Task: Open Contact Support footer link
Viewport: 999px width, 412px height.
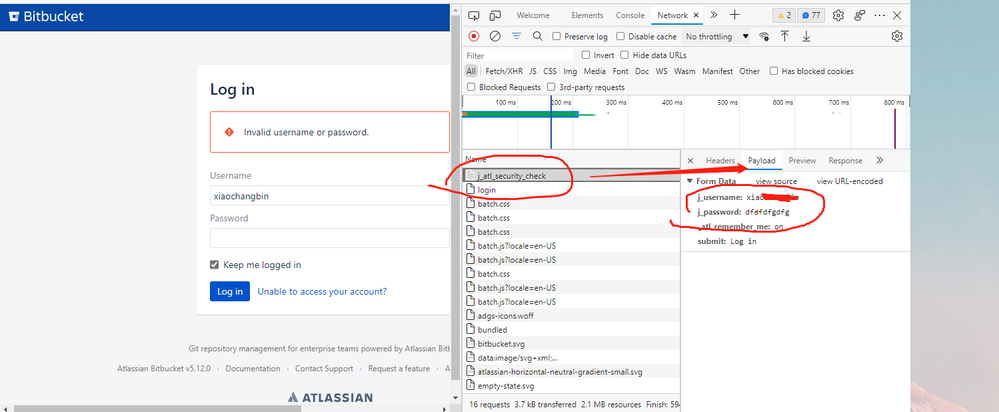Action: (324, 369)
